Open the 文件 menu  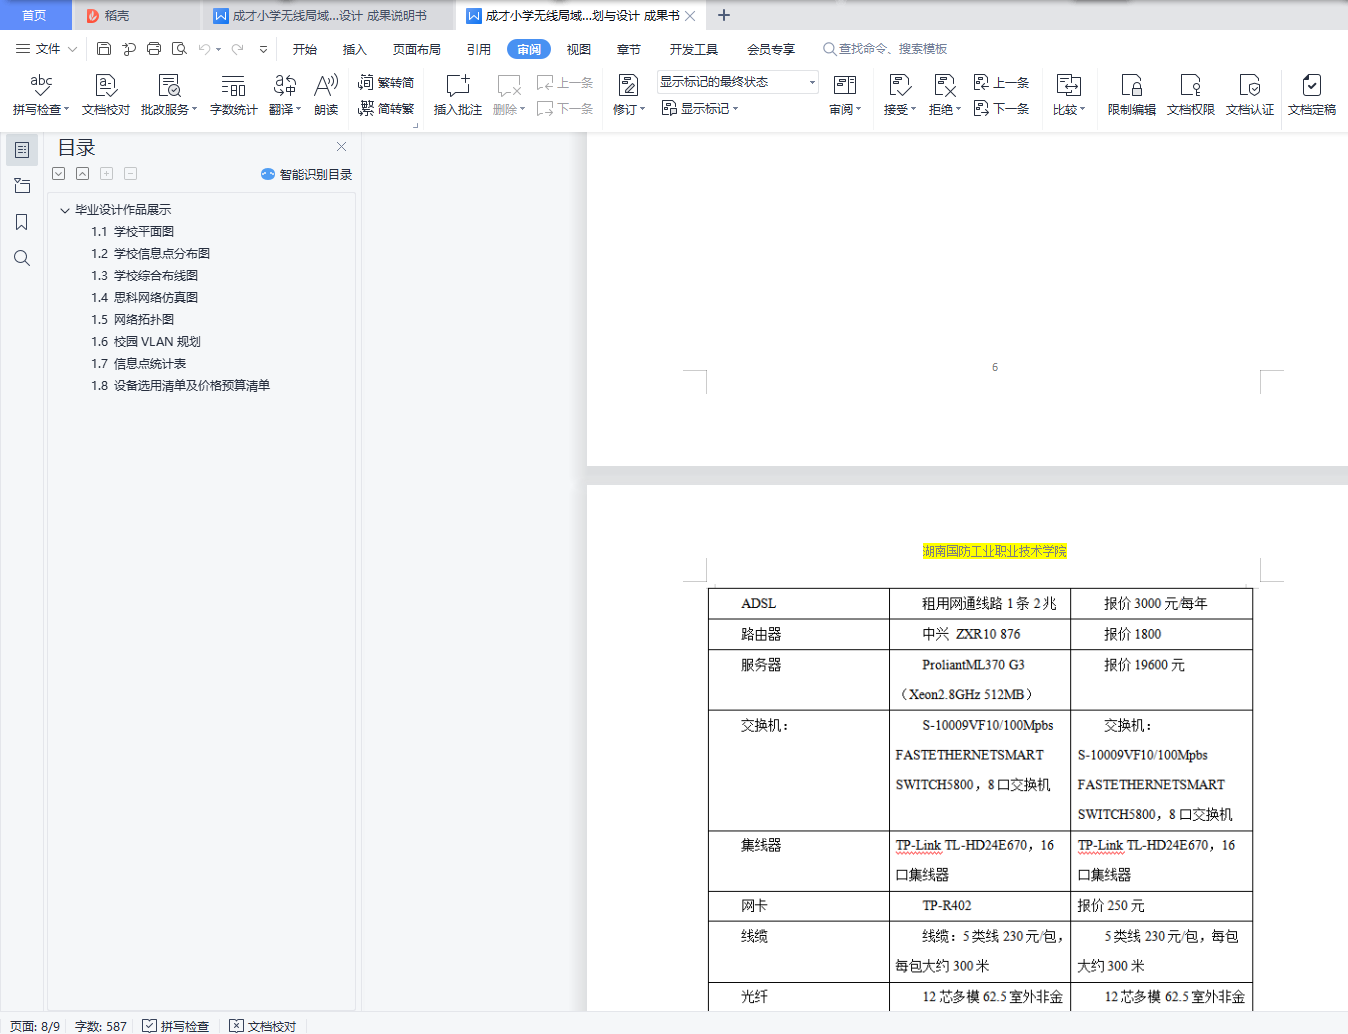tap(47, 48)
